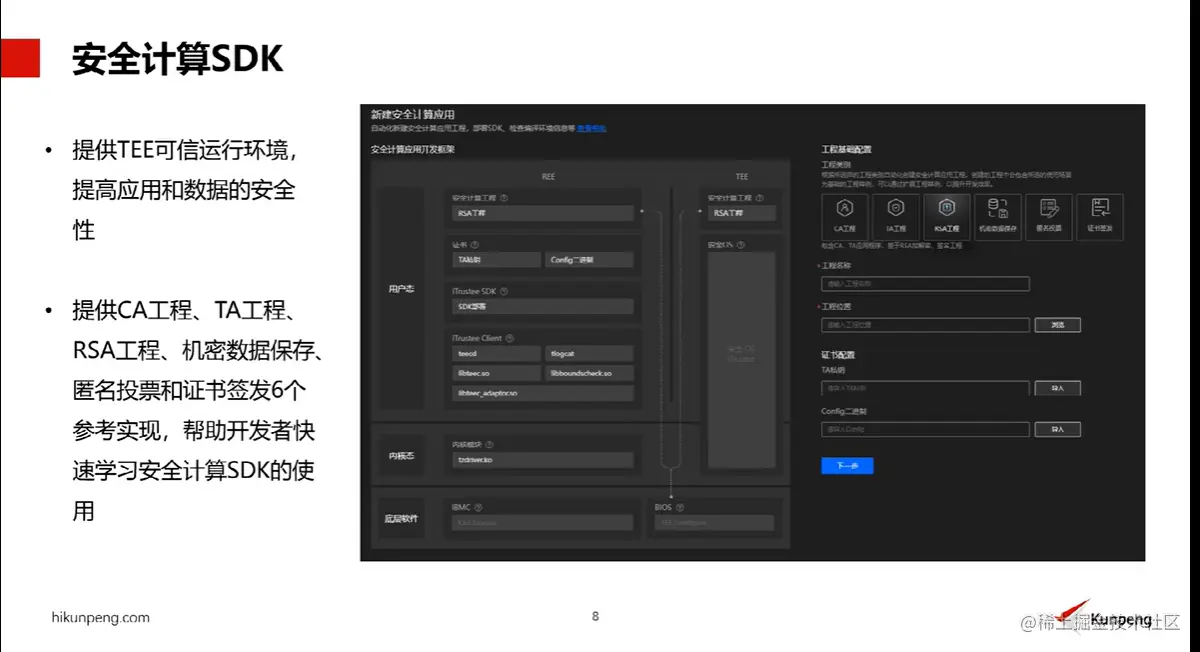Click the 新建安全计算应用 page heading
Screen dimensions: 1200x652
[x=412, y=115]
